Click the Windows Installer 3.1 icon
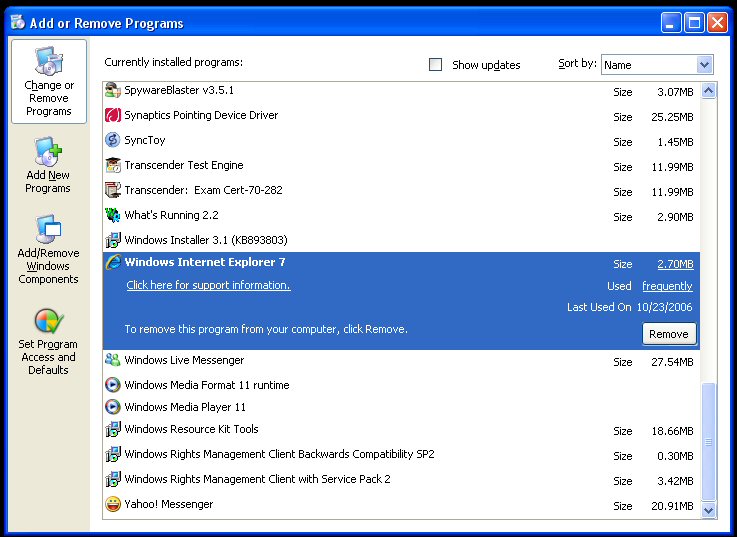This screenshot has height=537, width=737. pos(113,240)
